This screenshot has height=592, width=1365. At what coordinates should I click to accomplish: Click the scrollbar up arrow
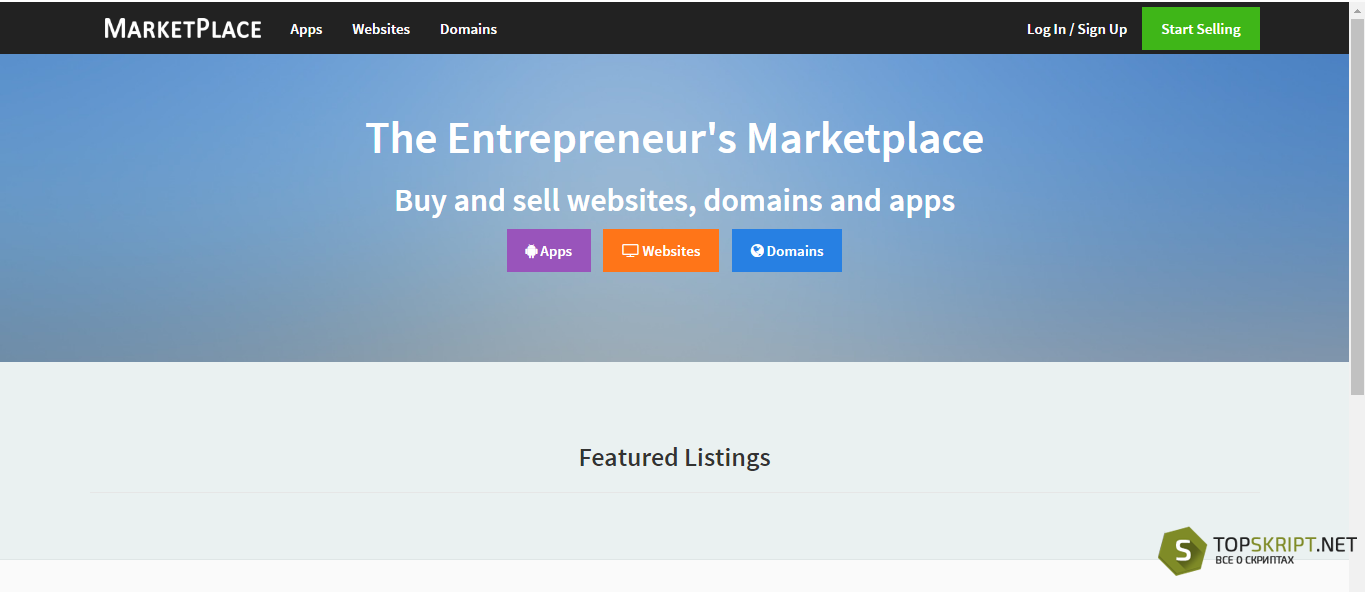(x=1357, y=7)
